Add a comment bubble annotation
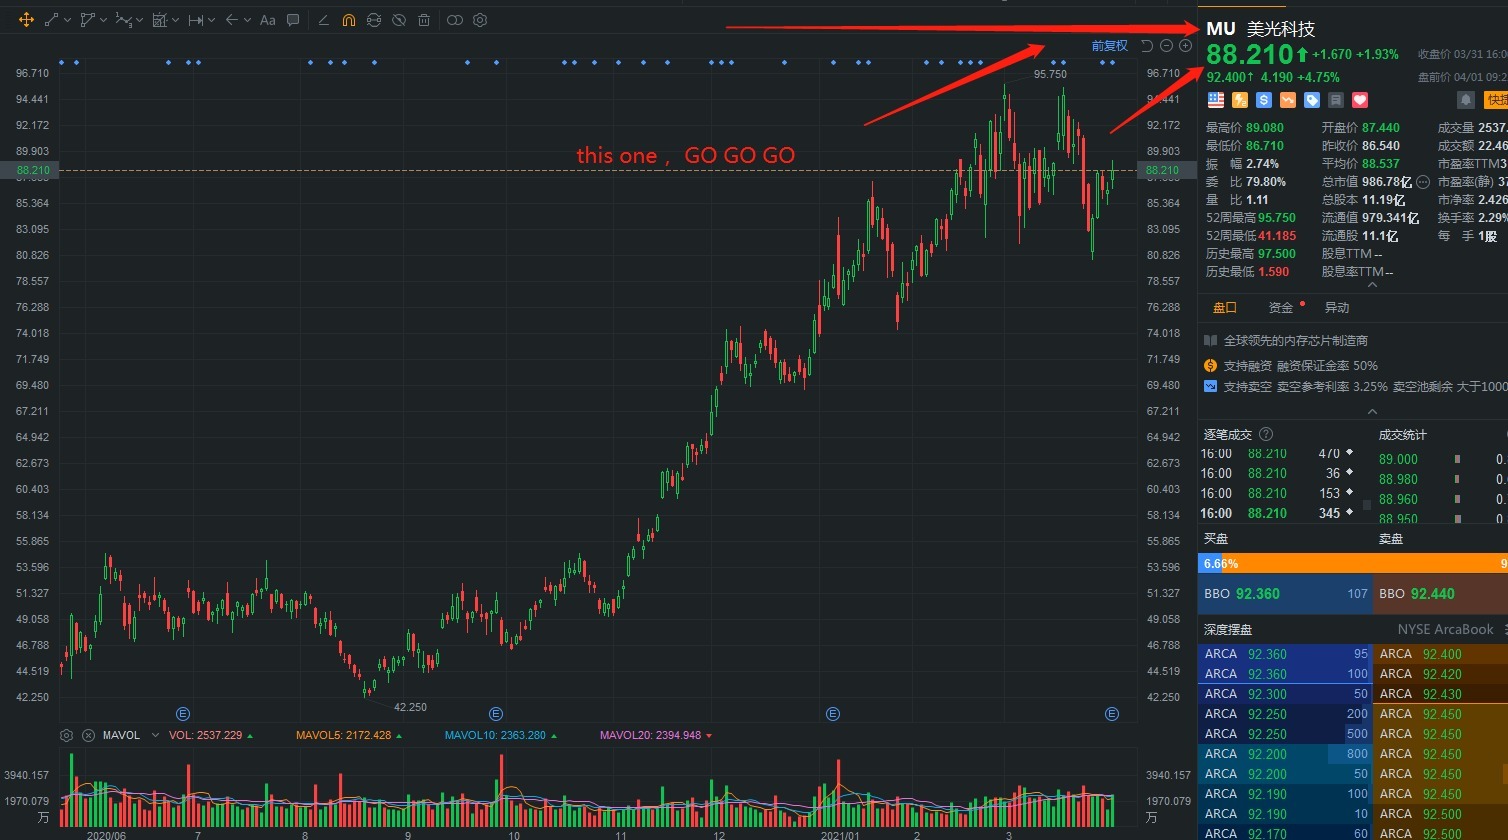 click(x=293, y=20)
